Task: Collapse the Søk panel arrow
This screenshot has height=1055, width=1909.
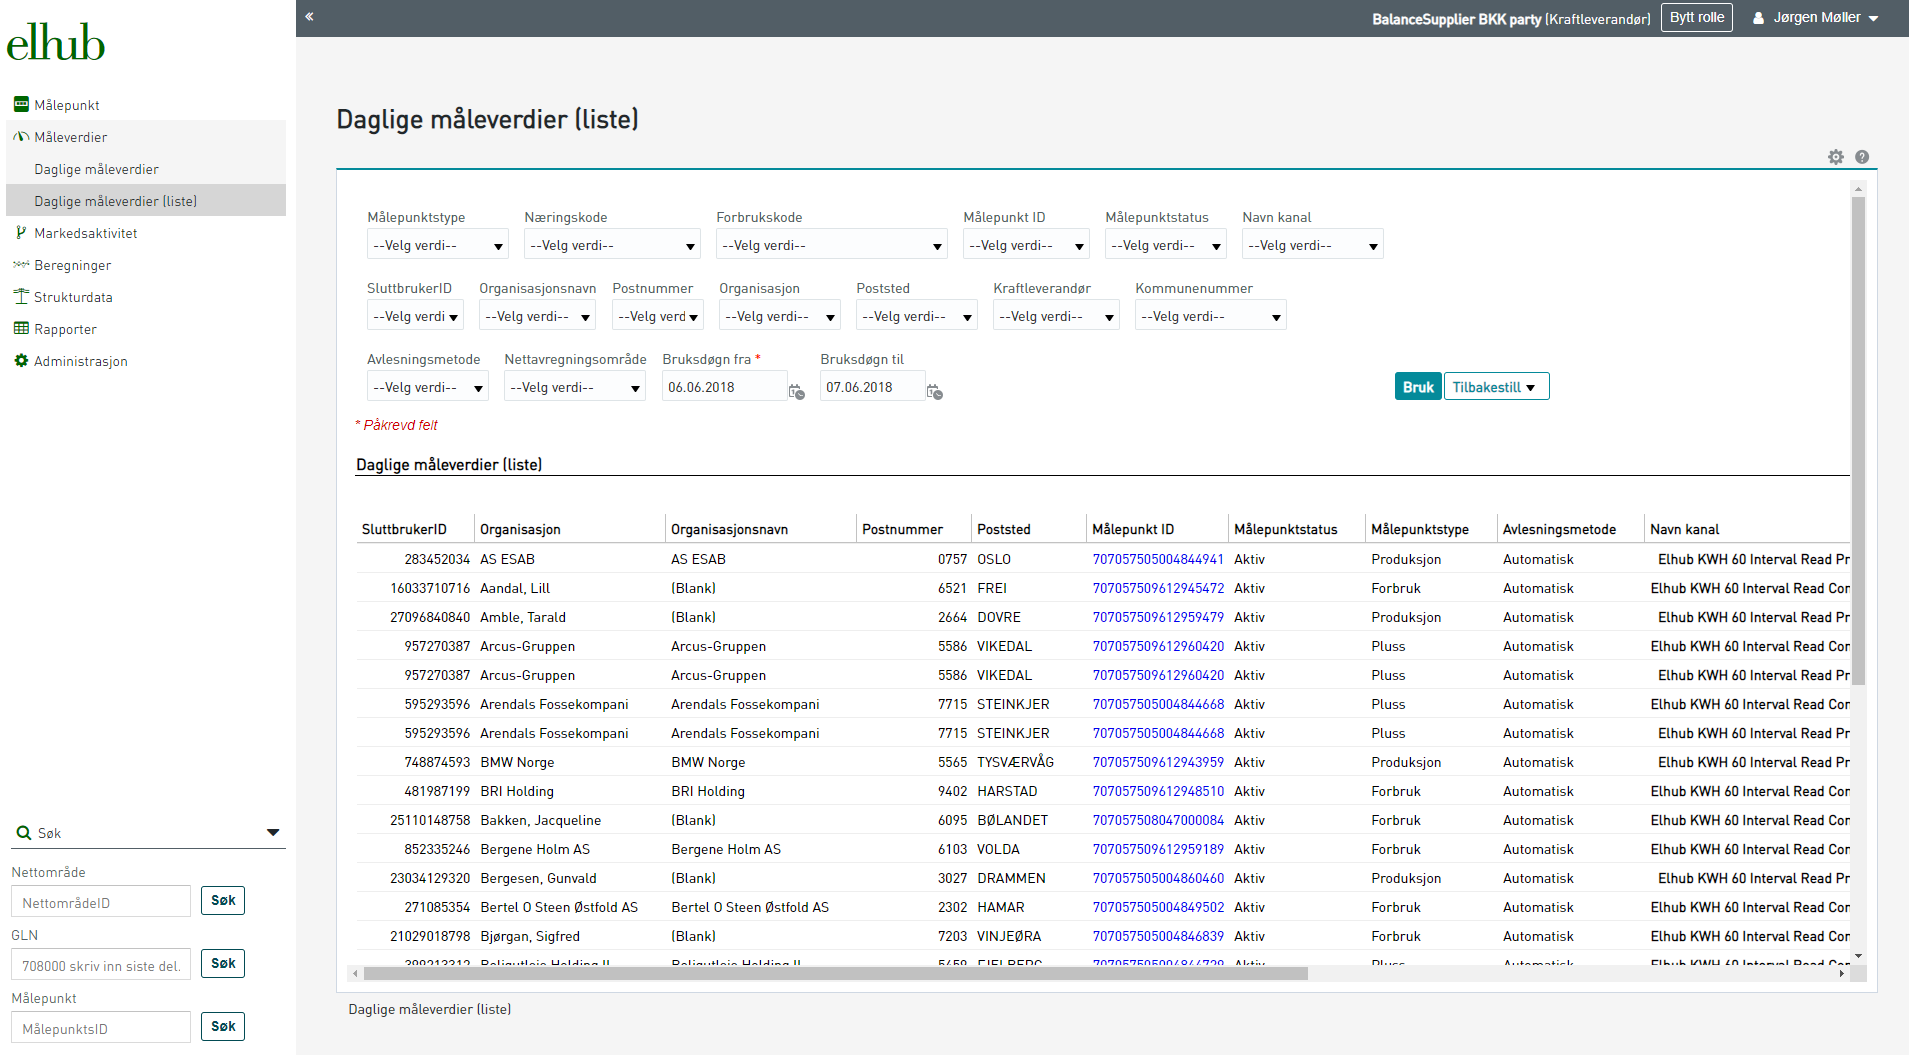Action: 273,832
